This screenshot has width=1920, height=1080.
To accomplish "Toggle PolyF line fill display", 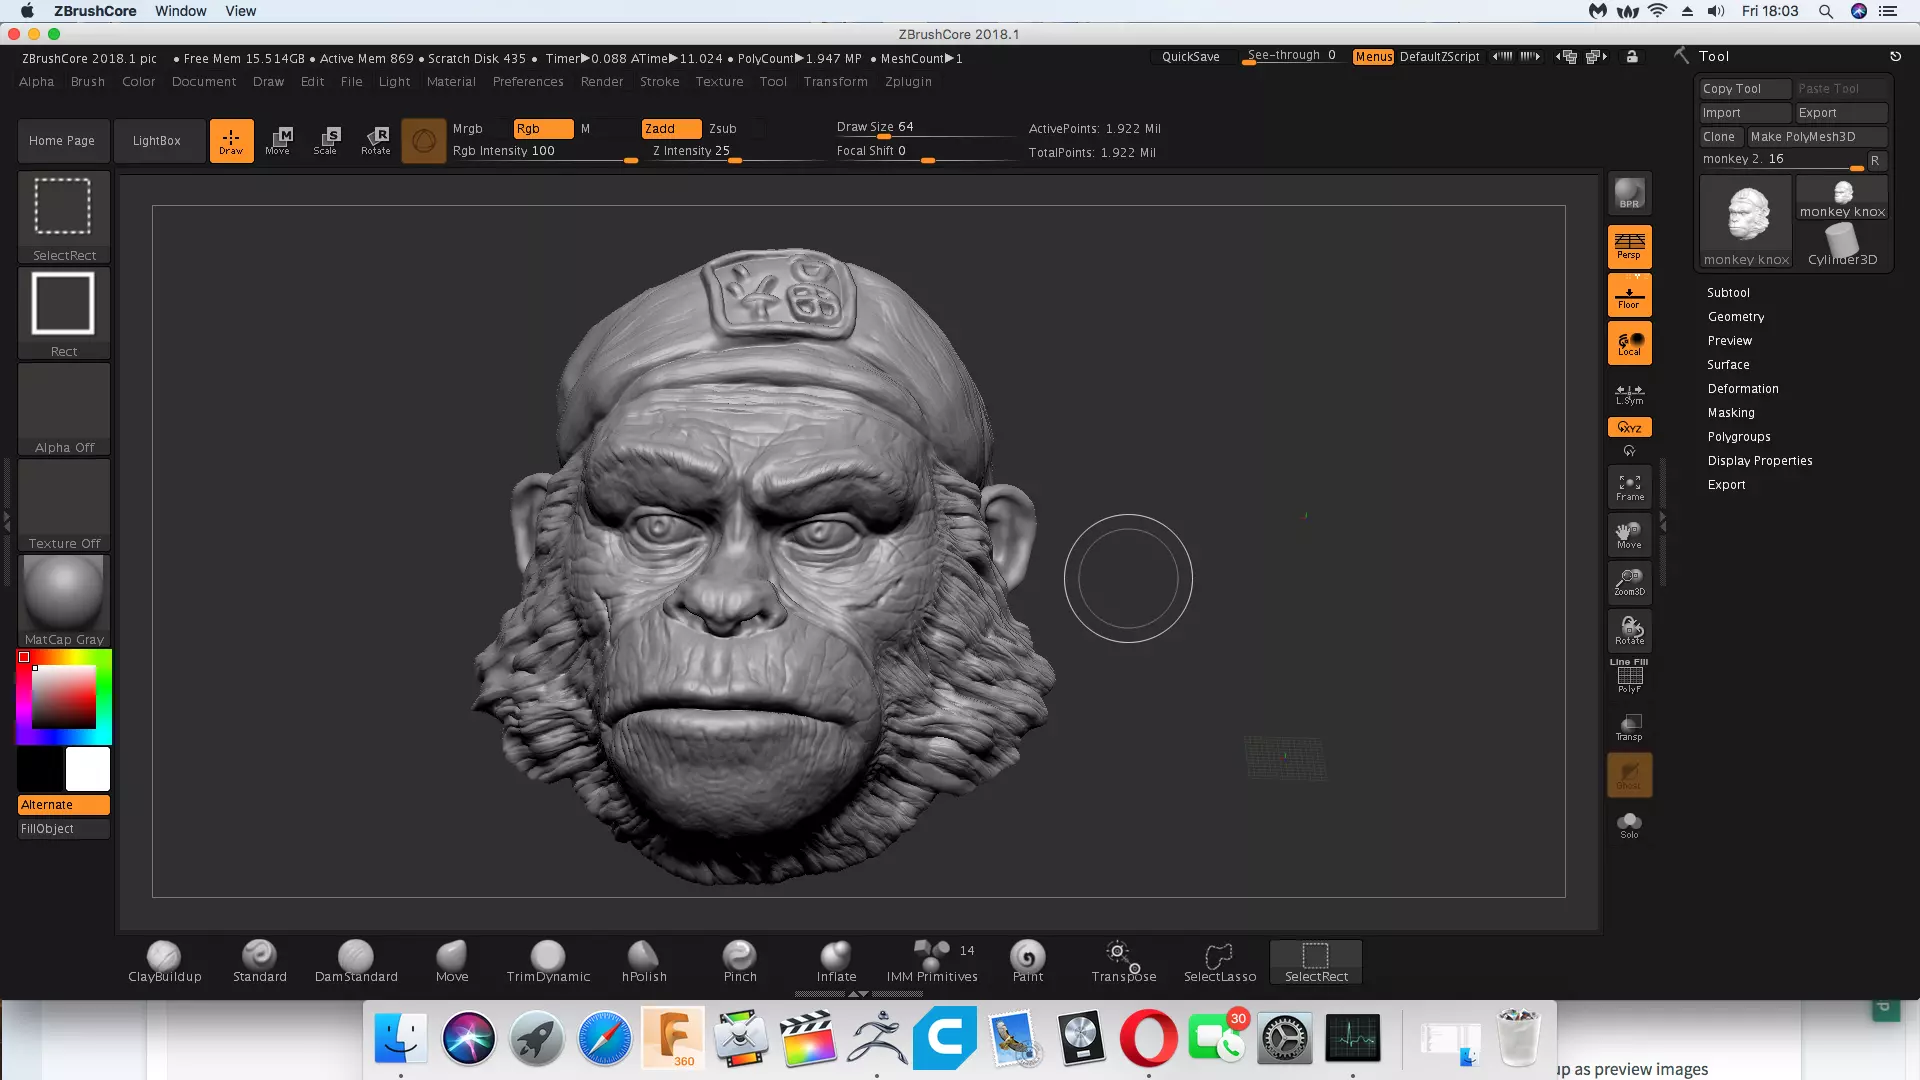I will pos(1629,677).
